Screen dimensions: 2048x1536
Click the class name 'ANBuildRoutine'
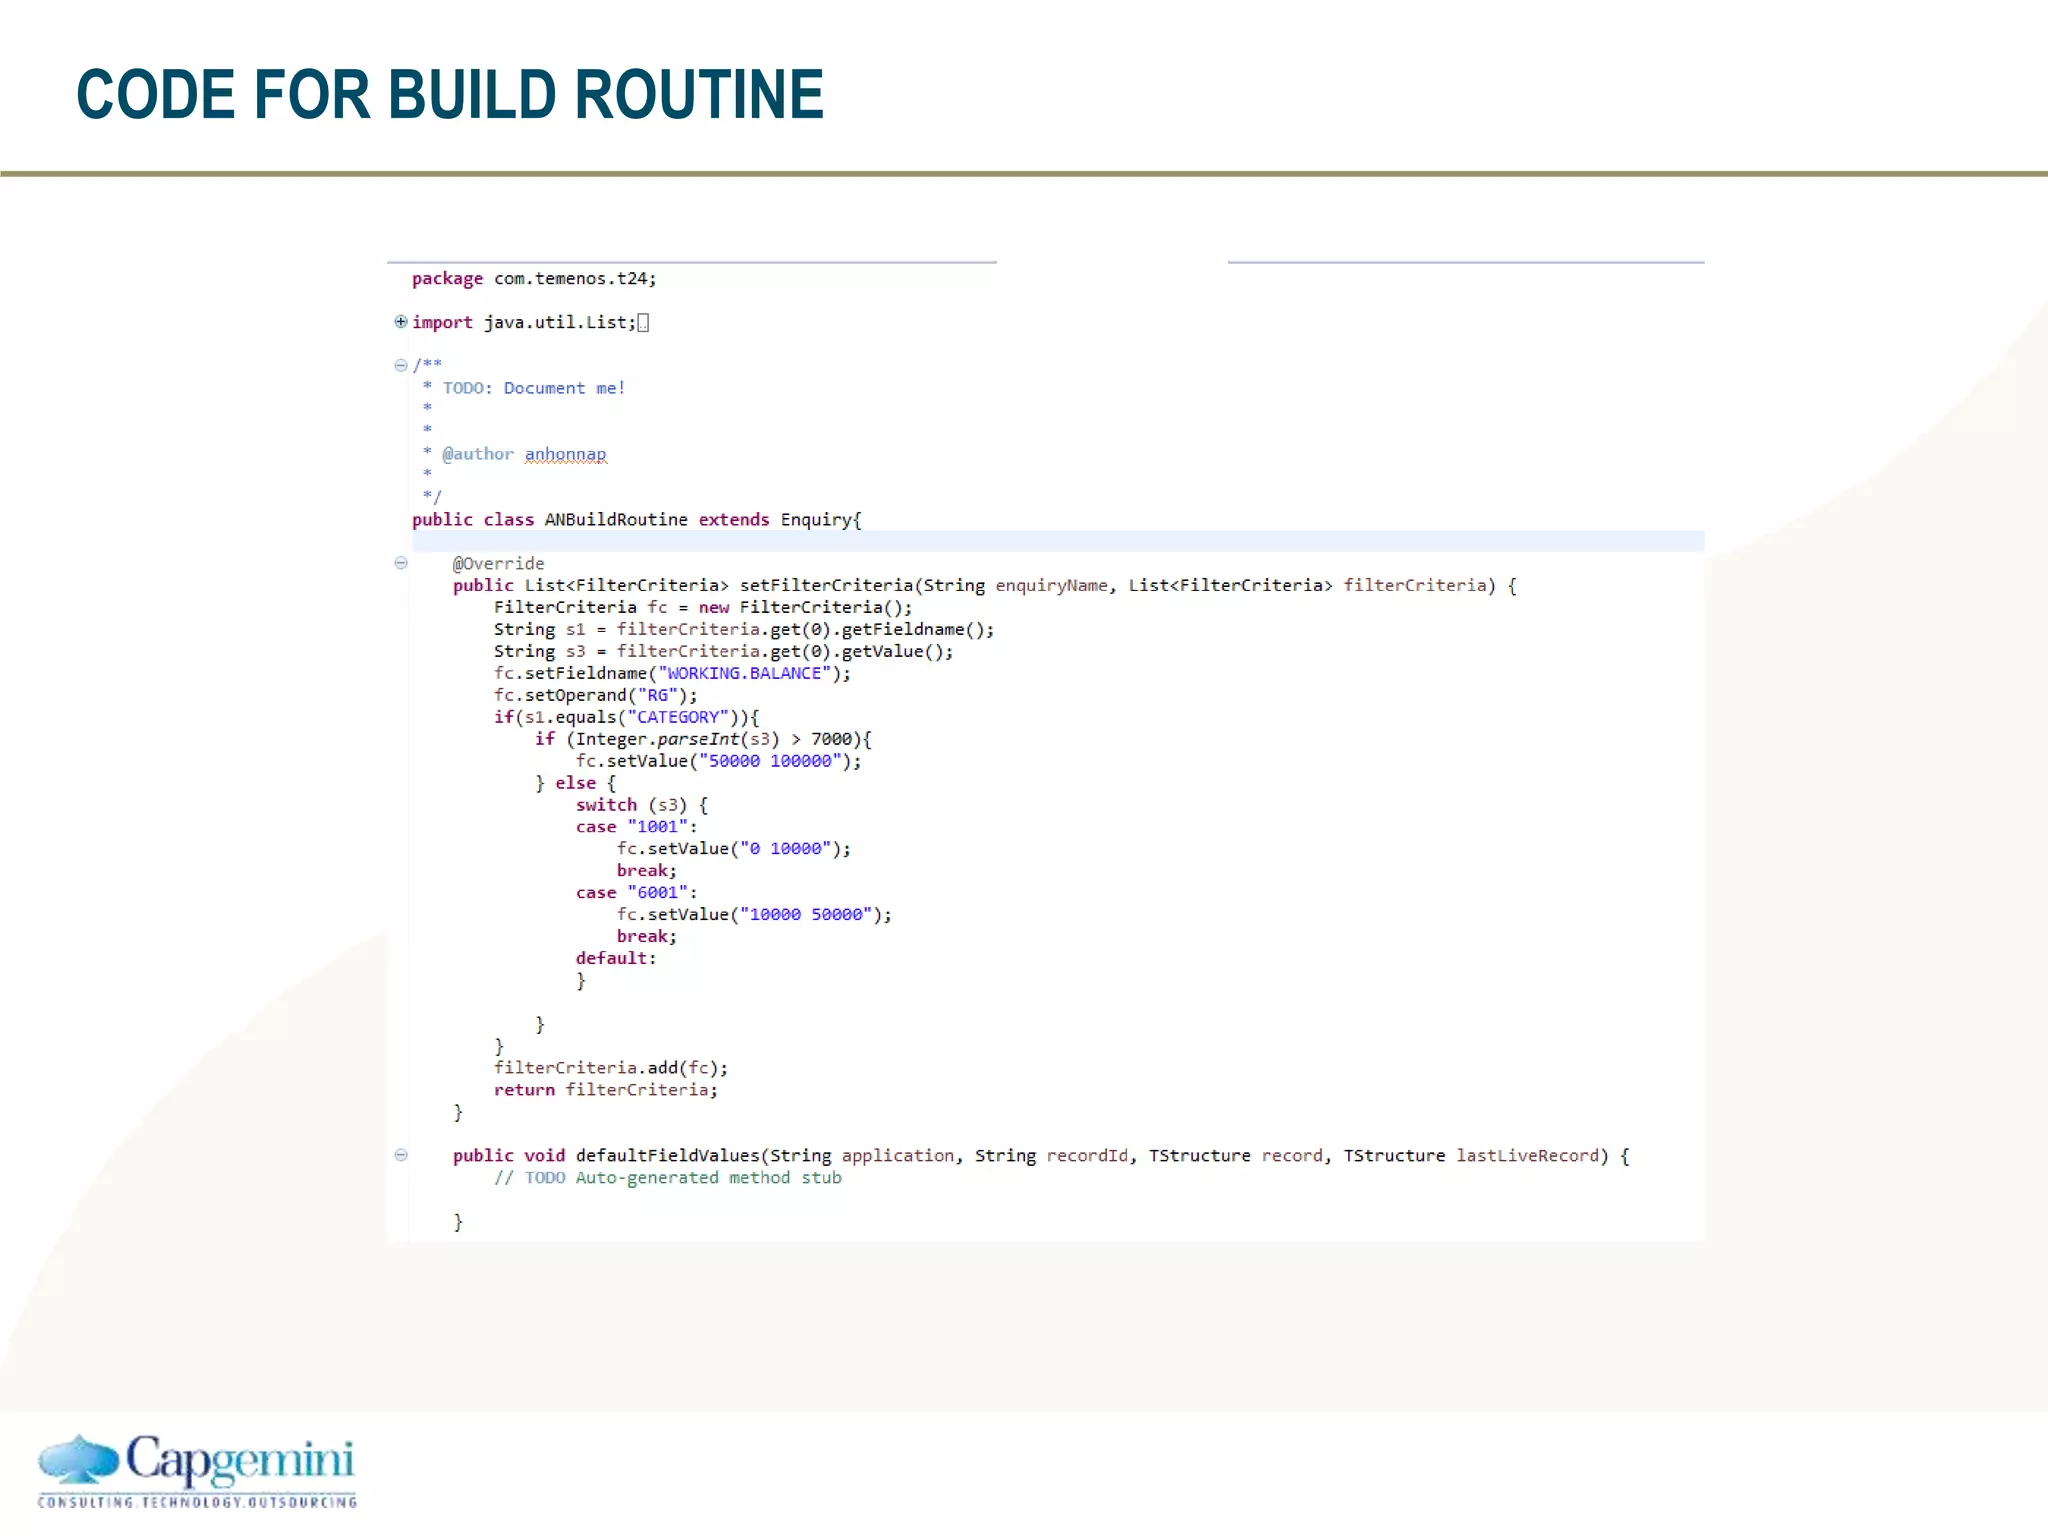pos(616,520)
